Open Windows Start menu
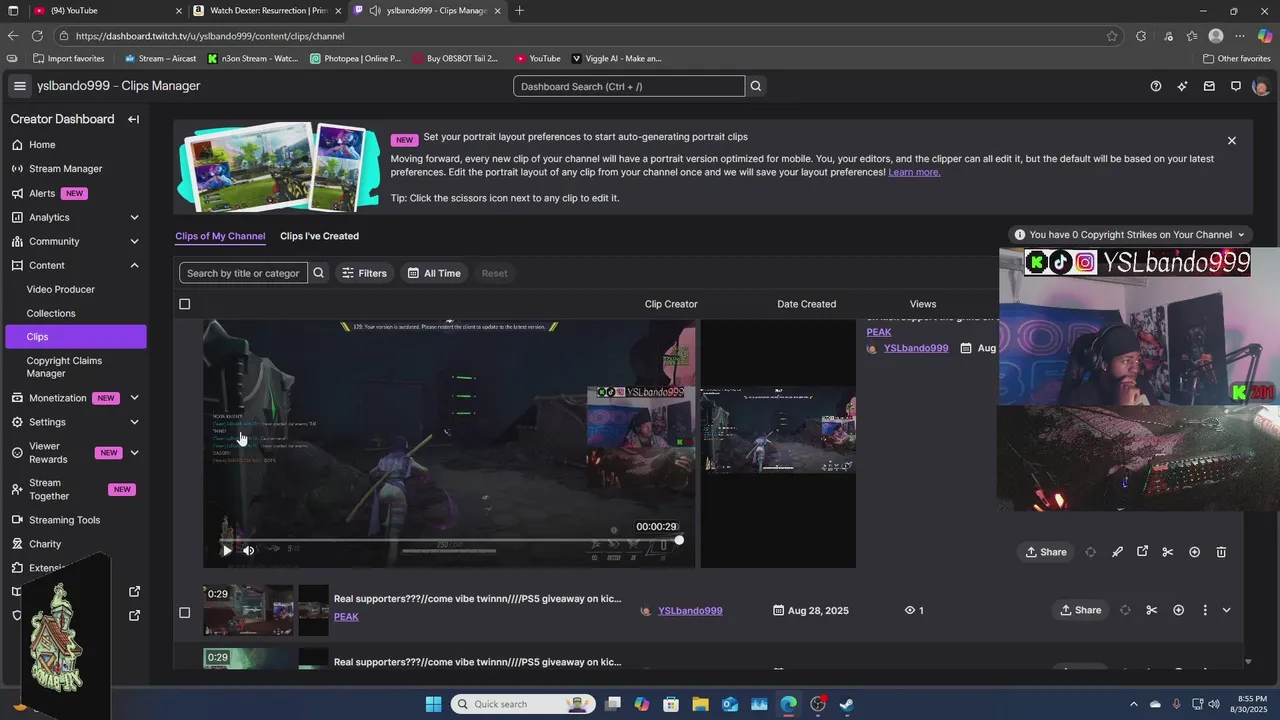1280x720 pixels. coord(433,704)
